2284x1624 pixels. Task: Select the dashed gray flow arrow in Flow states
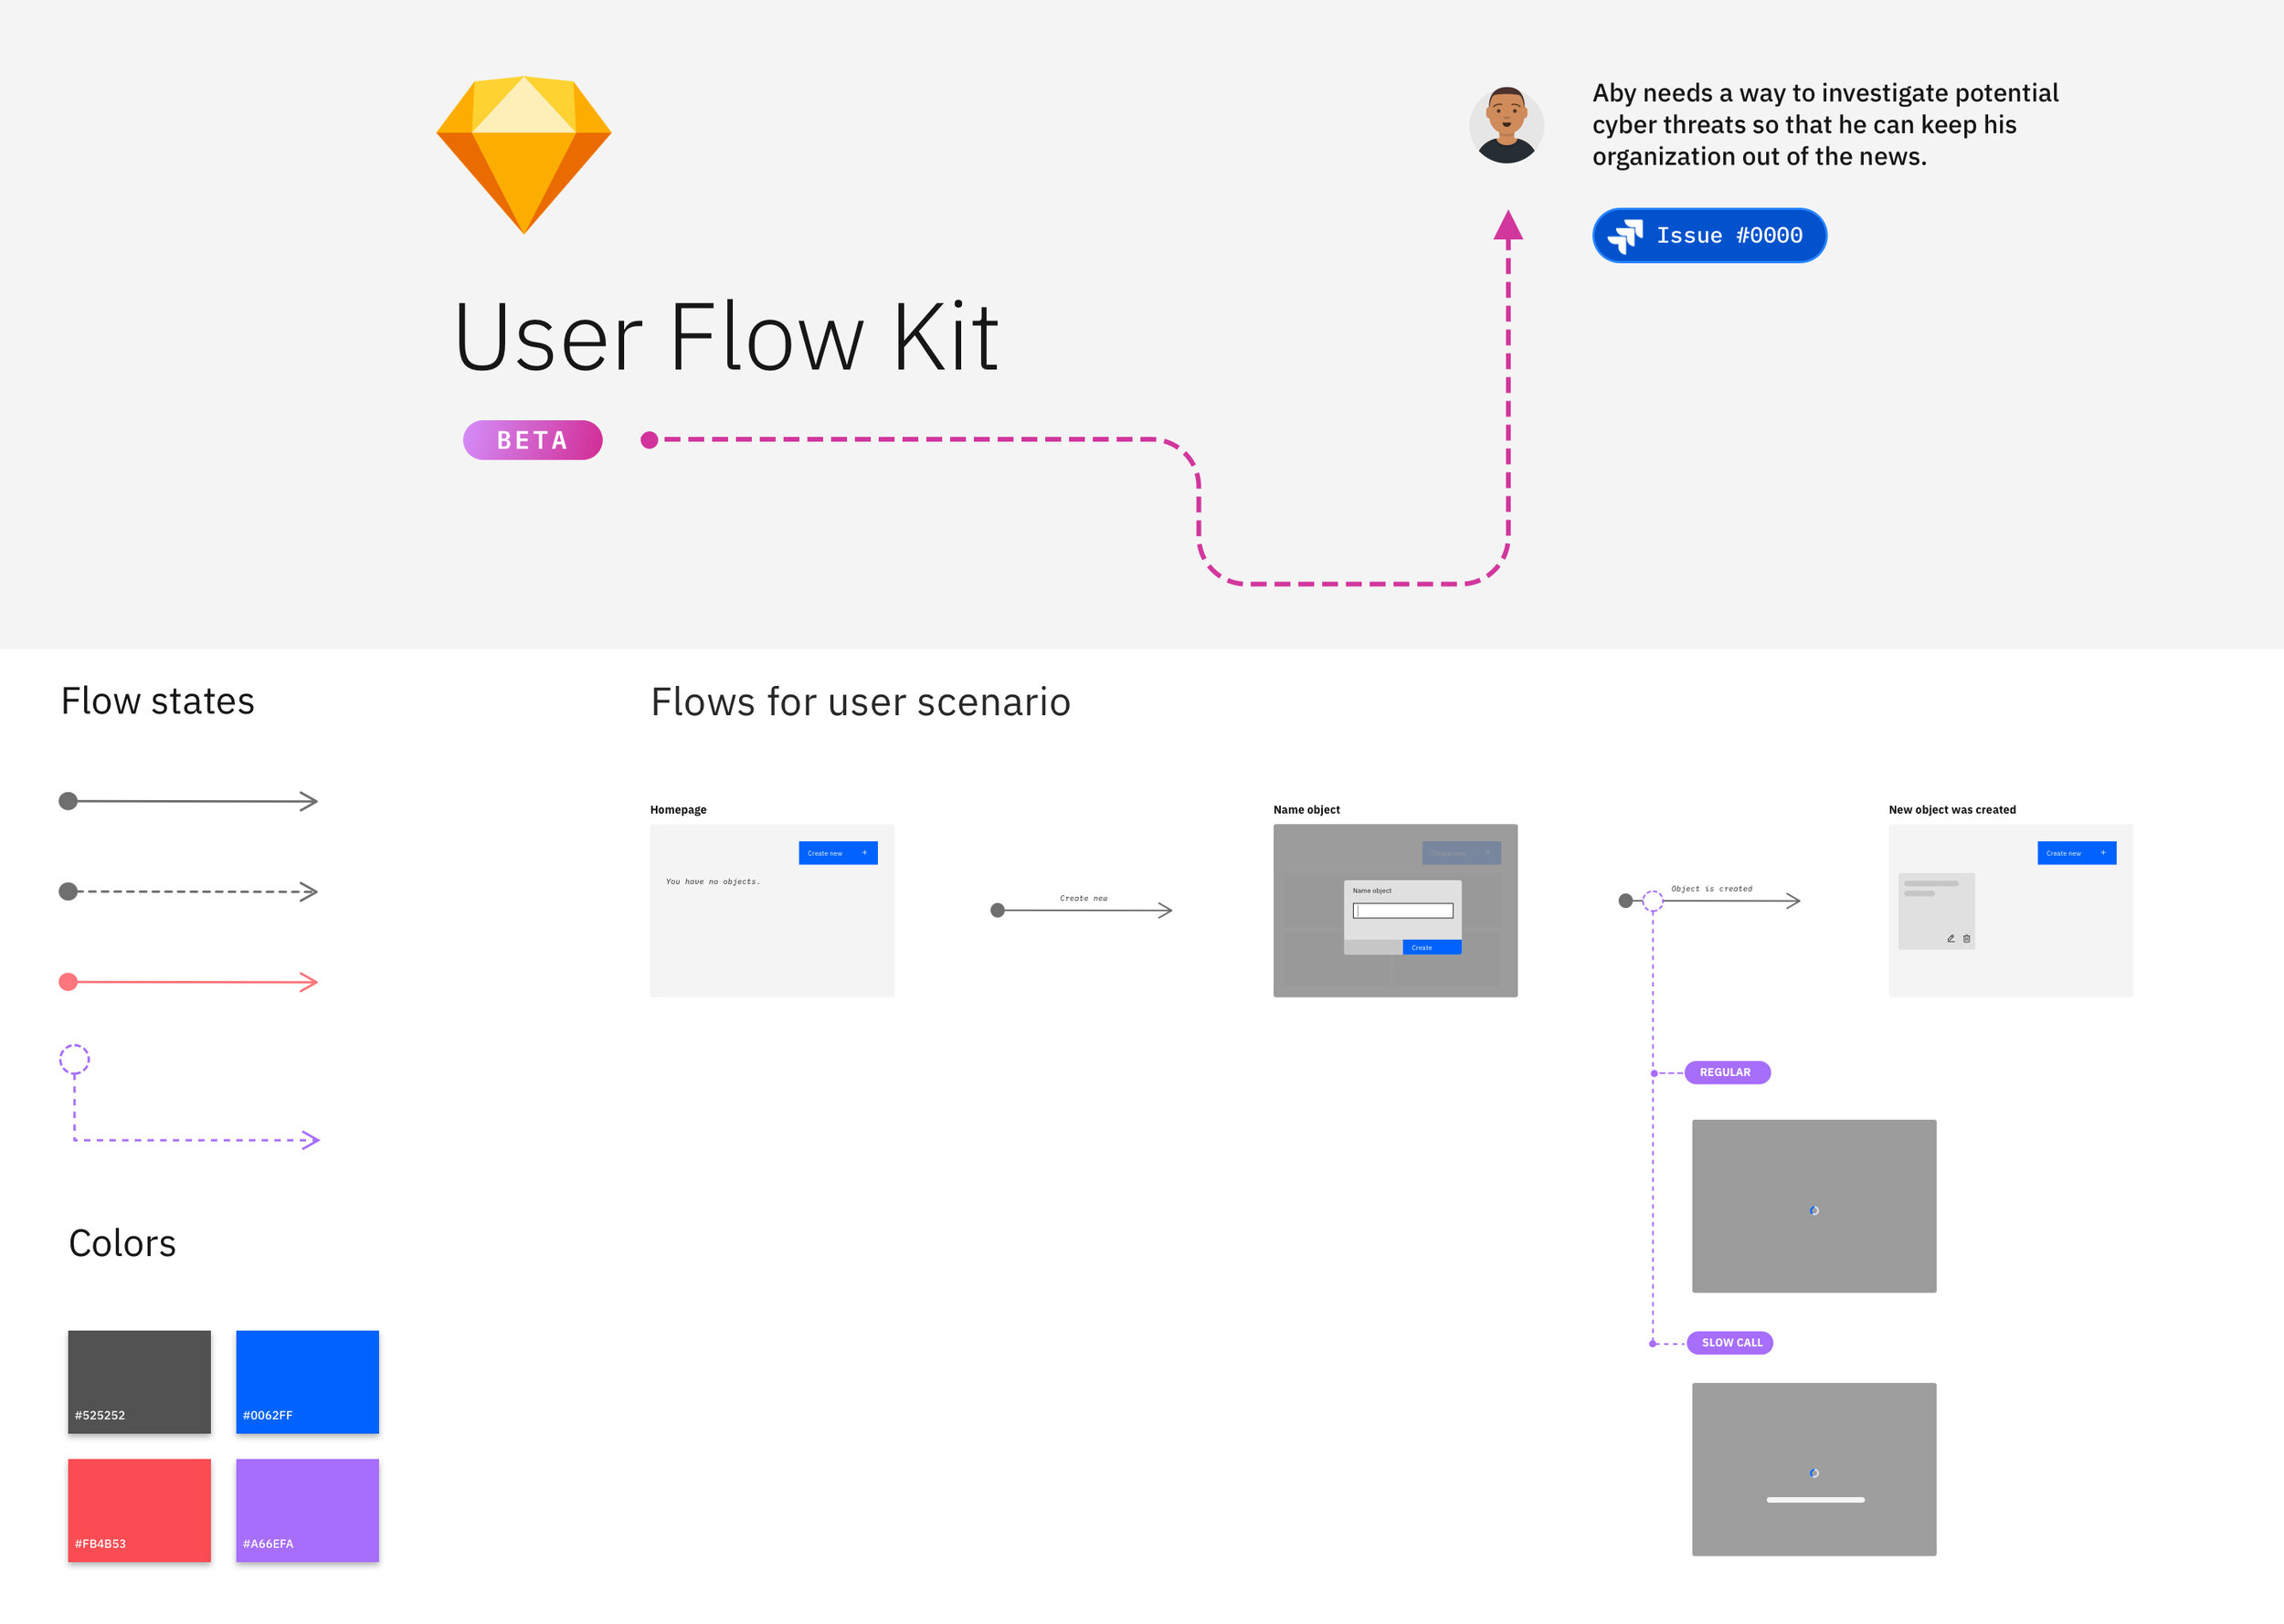[188, 891]
